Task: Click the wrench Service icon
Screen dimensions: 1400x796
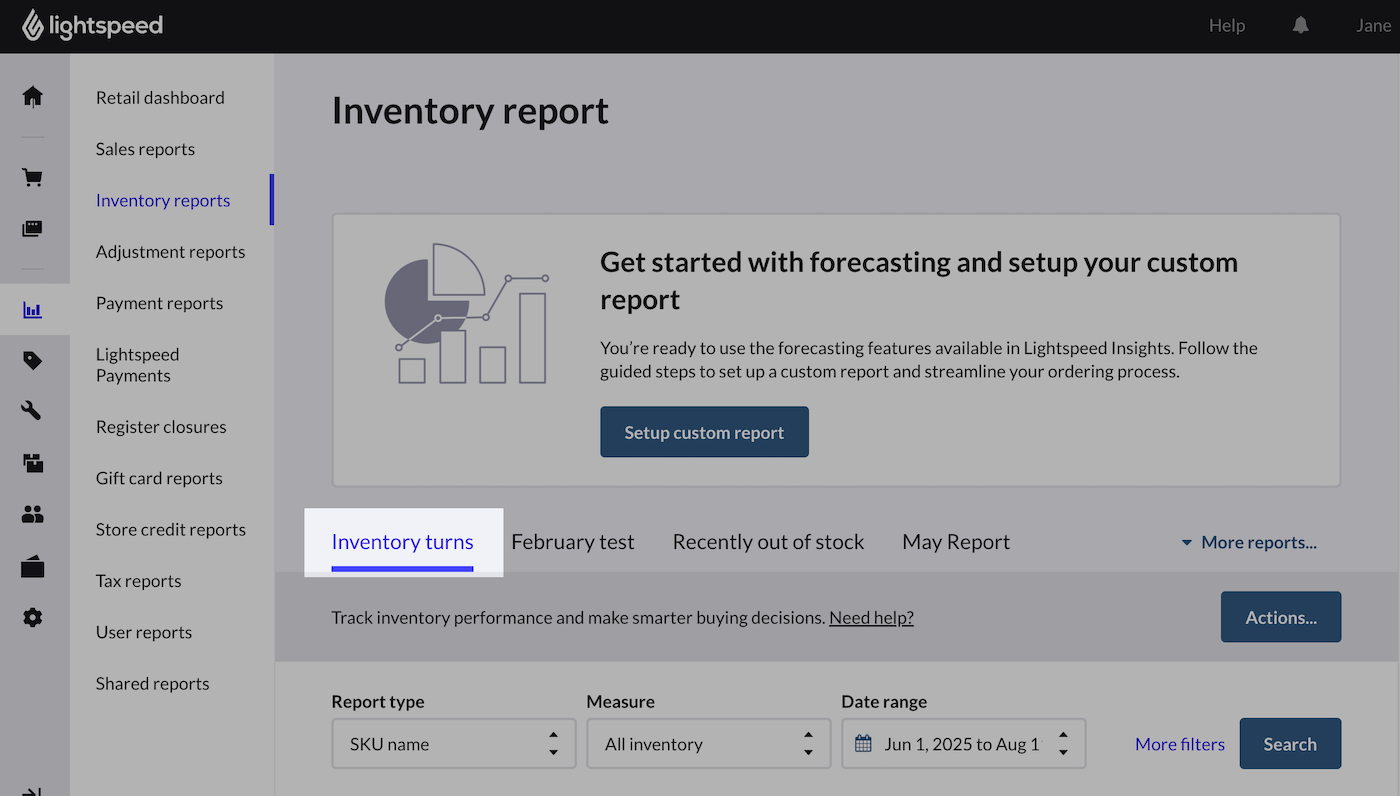Action: click(32, 410)
